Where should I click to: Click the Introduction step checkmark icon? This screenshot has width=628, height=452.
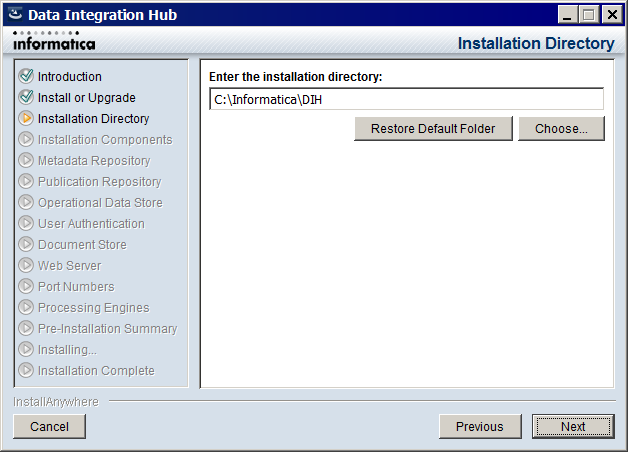tap(26, 76)
